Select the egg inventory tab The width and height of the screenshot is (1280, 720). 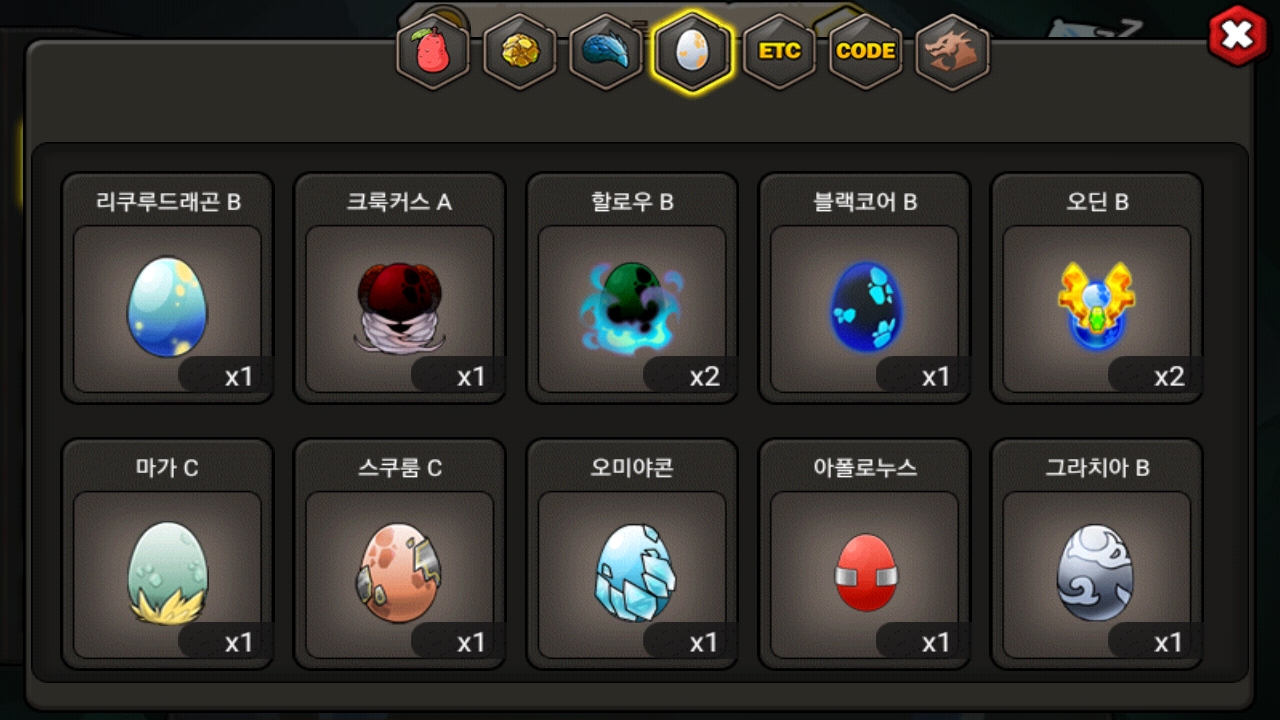click(692, 52)
